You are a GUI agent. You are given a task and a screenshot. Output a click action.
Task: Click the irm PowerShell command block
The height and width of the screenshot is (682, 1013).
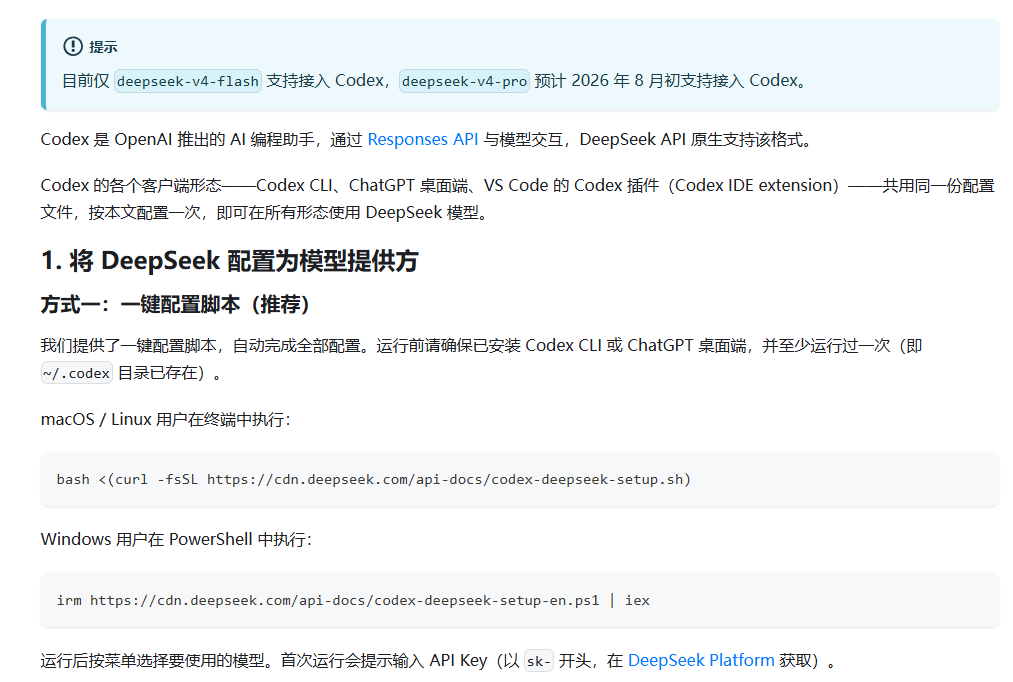520,600
